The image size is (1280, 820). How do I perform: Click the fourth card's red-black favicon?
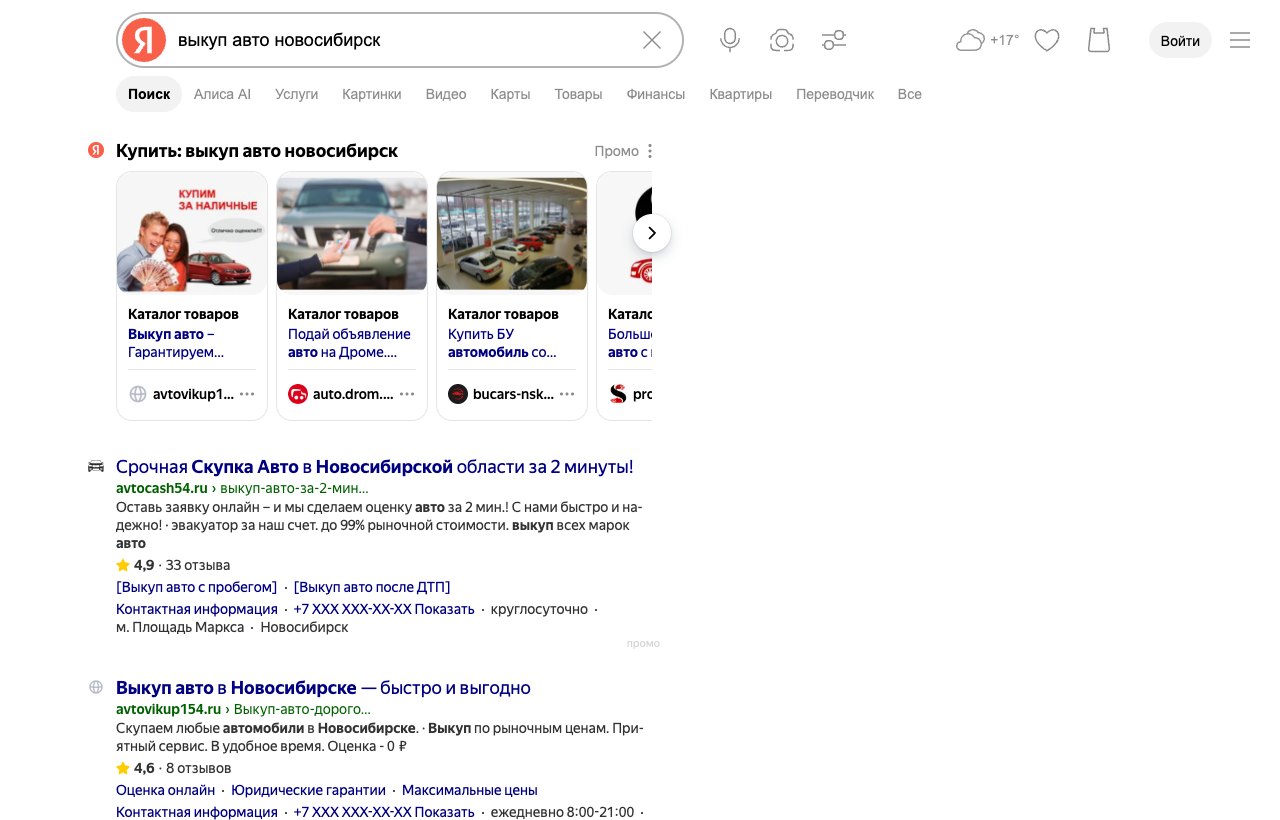[x=618, y=394]
